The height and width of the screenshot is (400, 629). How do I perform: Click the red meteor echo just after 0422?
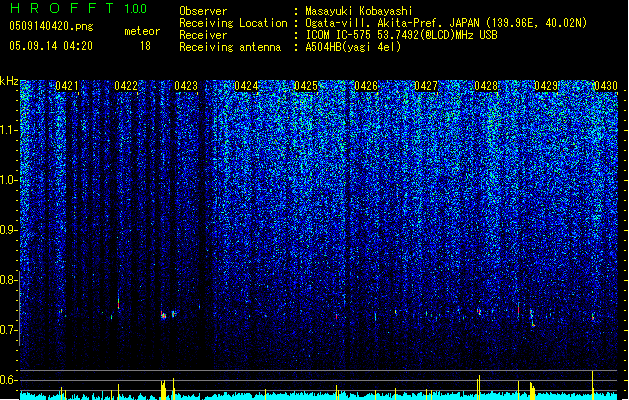pyautogui.click(x=118, y=303)
